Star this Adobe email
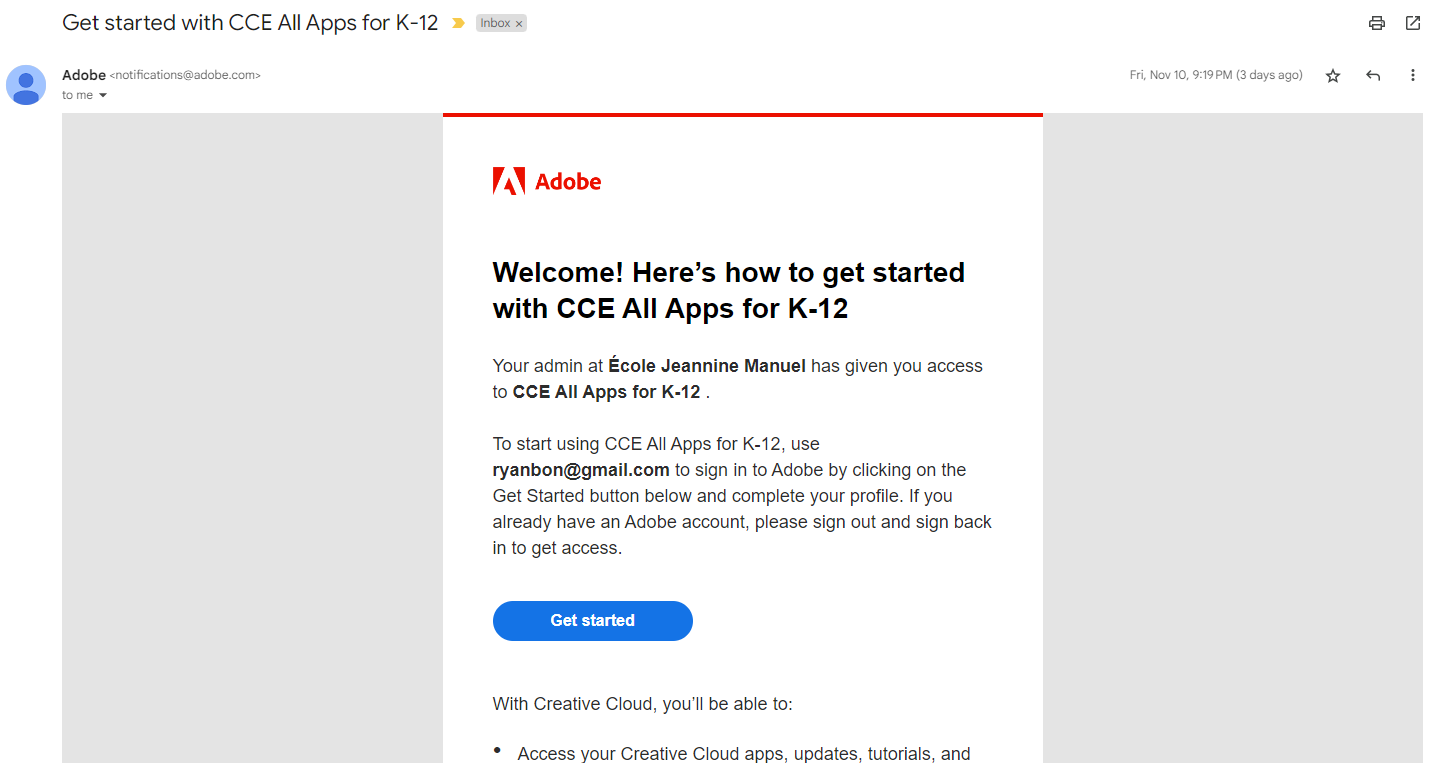 click(1333, 76)
